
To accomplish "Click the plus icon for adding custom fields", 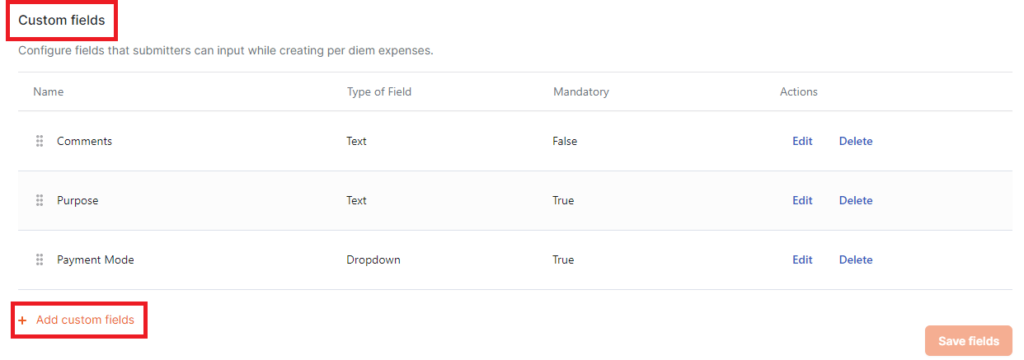I will pos(23,320).
